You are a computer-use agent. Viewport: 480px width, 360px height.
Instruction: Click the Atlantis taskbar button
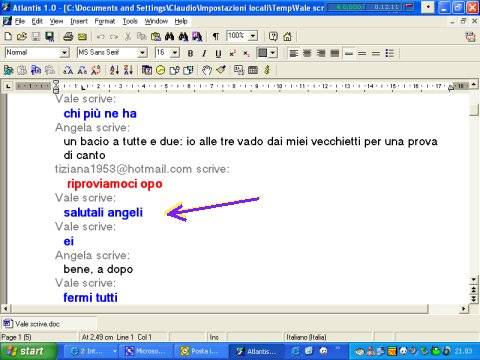257,351
